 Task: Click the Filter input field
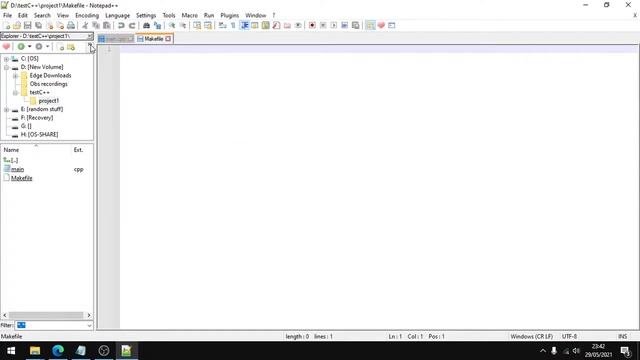click(x=51, y=325)
